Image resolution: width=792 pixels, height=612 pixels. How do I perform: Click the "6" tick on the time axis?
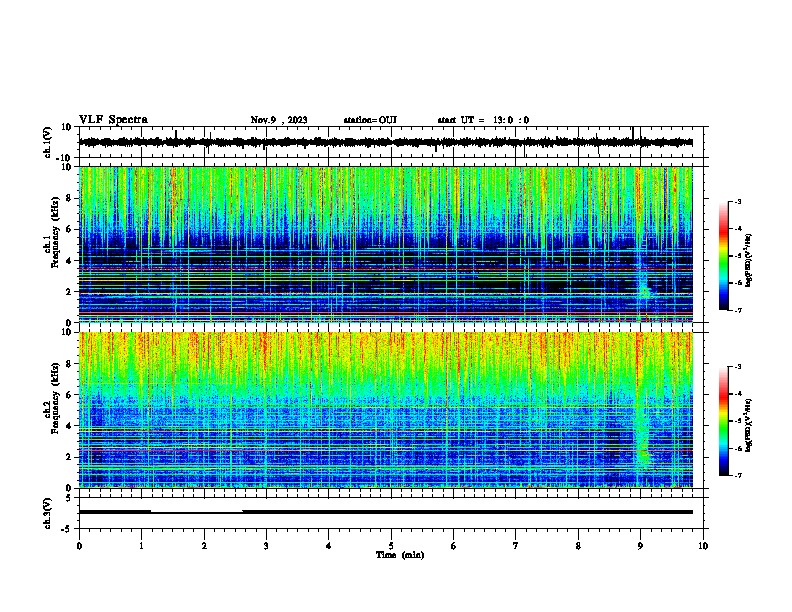(x=454, y=546)
